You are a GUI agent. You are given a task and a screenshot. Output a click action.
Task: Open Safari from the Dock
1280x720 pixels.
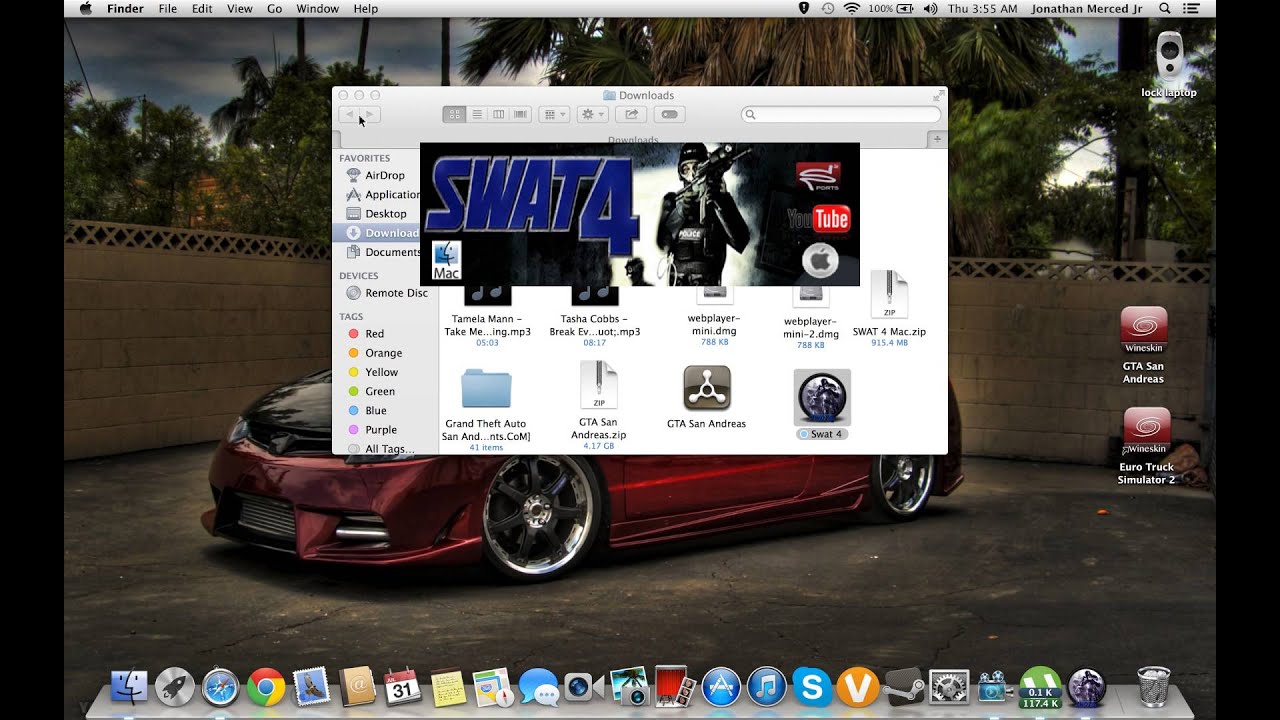(220, 687)
